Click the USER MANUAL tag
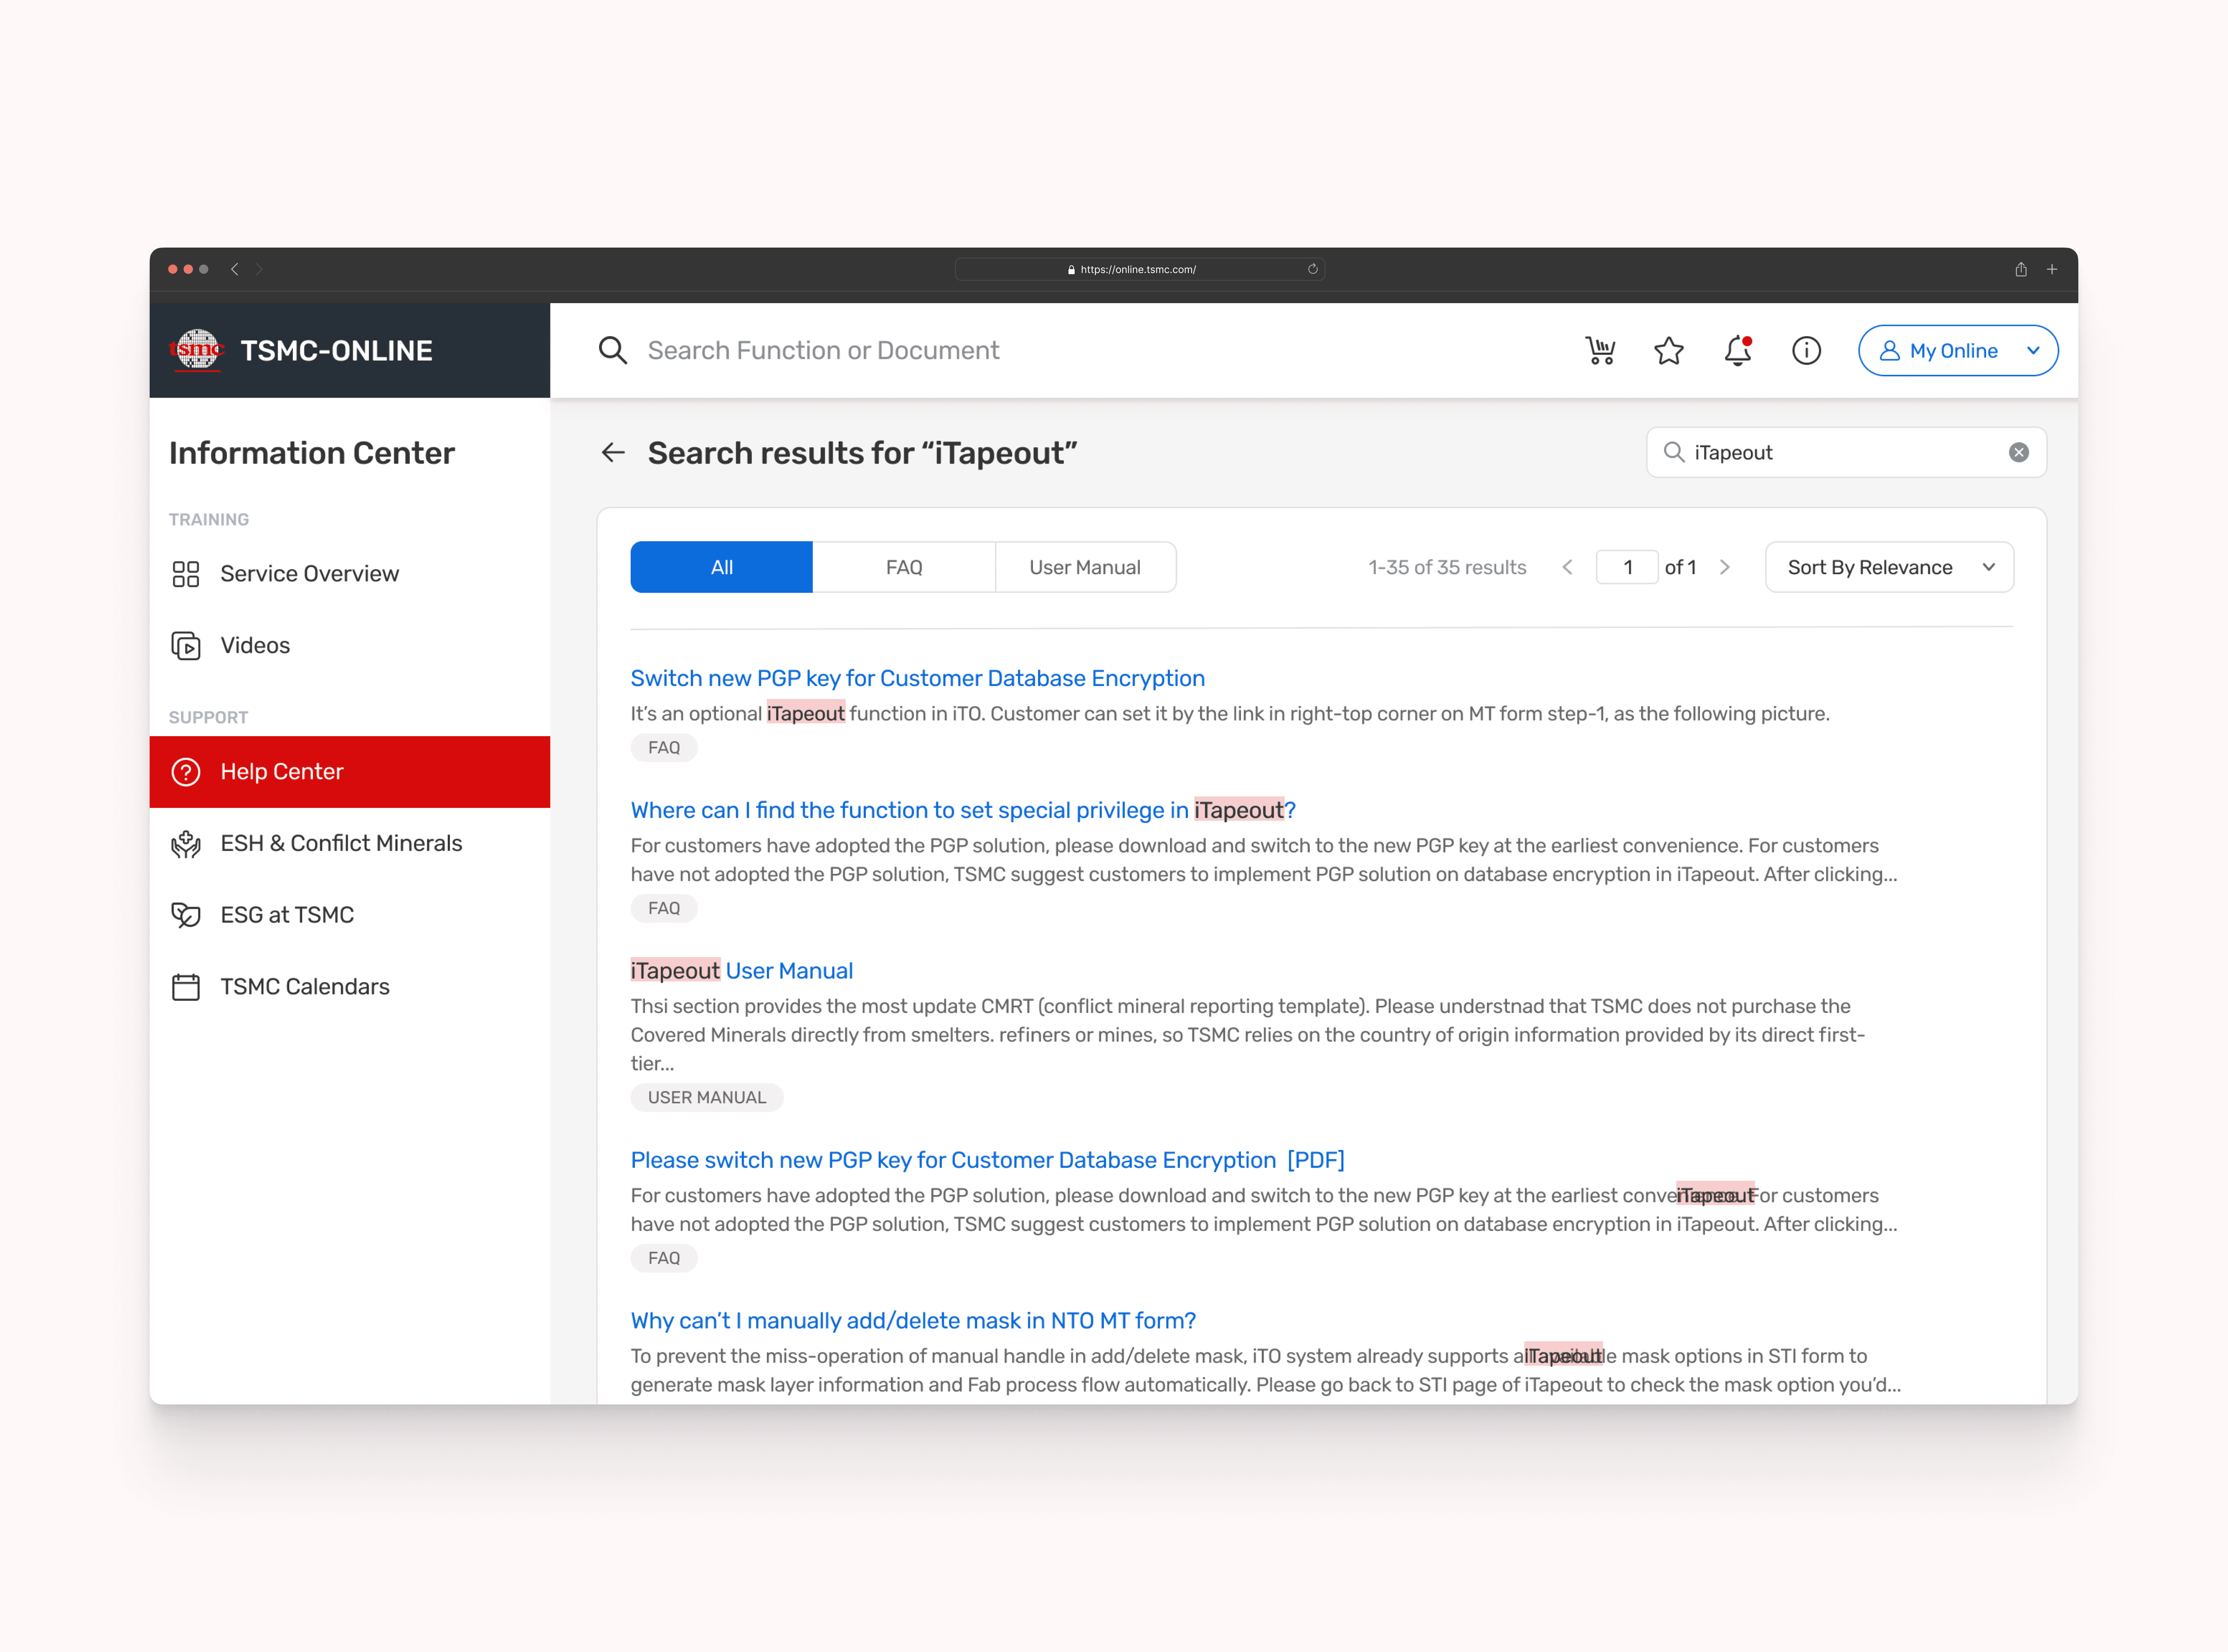Image resolution: width=2228 pixels, height=1652 pixels. pos(707,1098)
